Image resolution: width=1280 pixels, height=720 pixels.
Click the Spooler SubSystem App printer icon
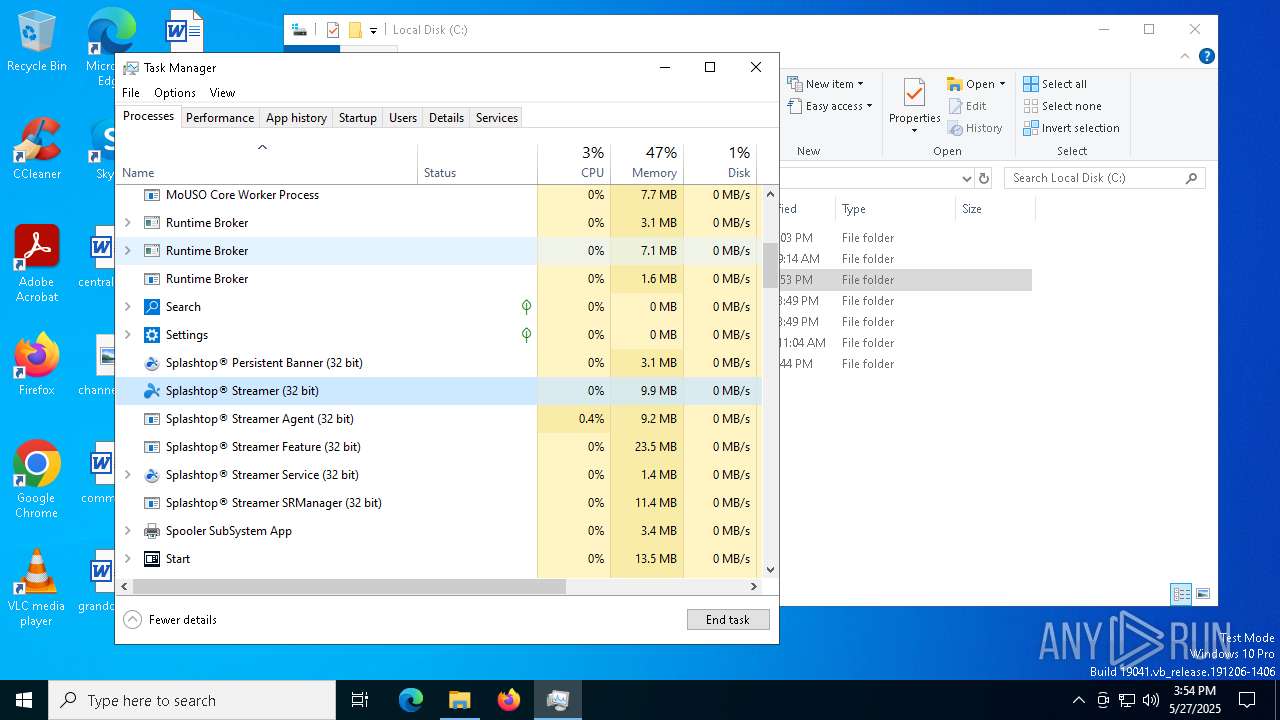pyautogui.click(x=152, y=531)
